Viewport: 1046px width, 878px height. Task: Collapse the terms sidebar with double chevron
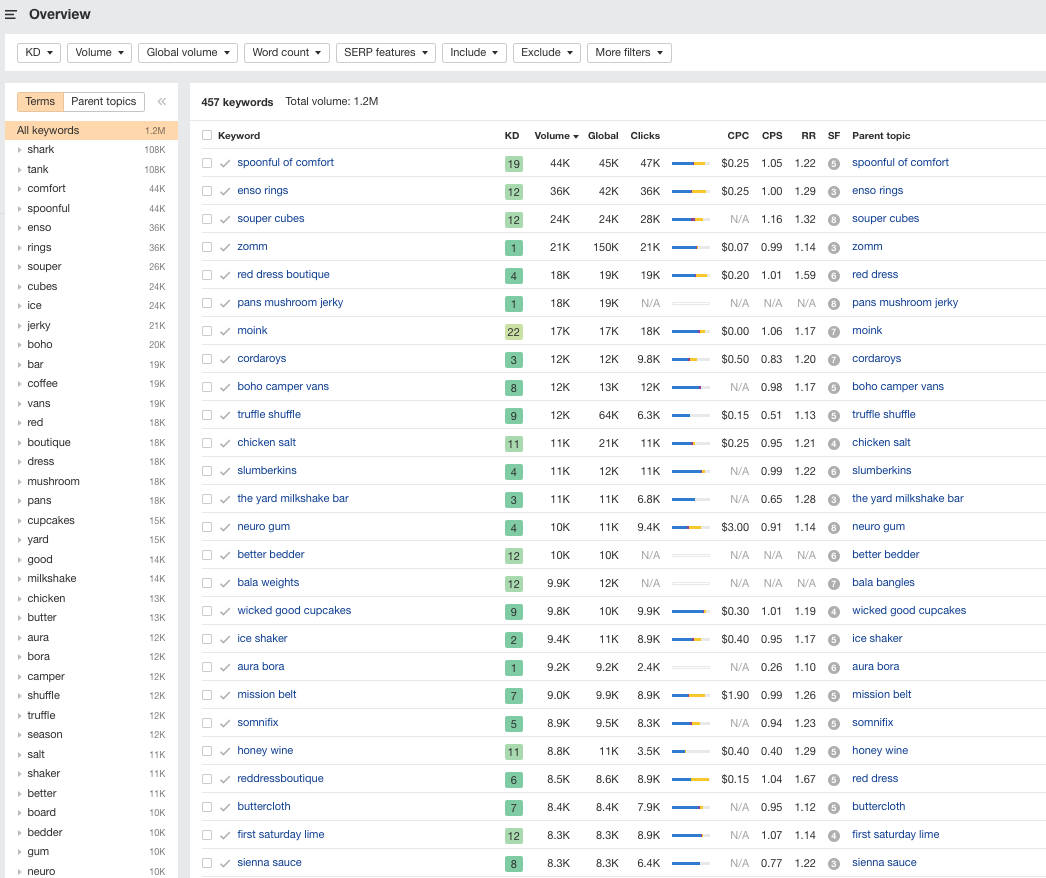161,101
